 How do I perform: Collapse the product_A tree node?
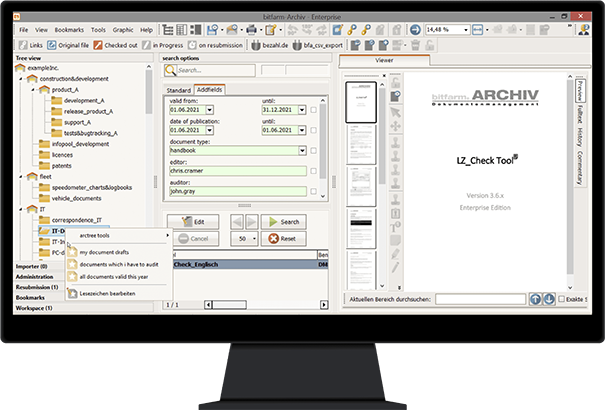click(33, 89)
